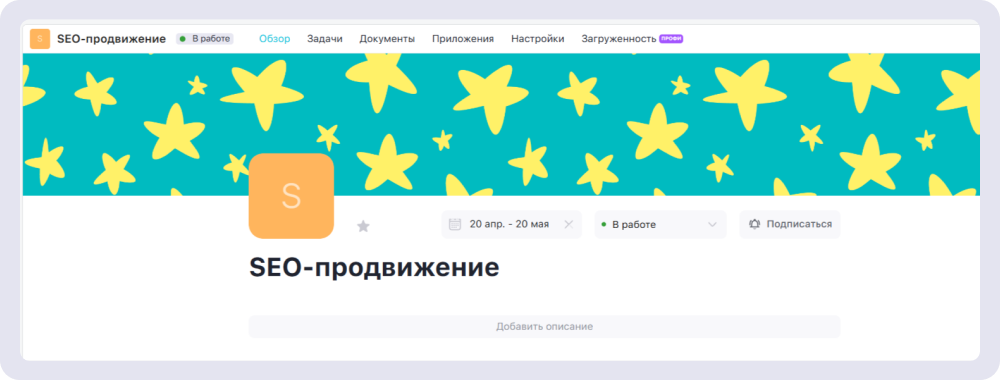Image resolution: width=1000 pixels, height=380 pixels.
Task: Click the small orange S project icon in top bar
Action: (x=40, y=39)
